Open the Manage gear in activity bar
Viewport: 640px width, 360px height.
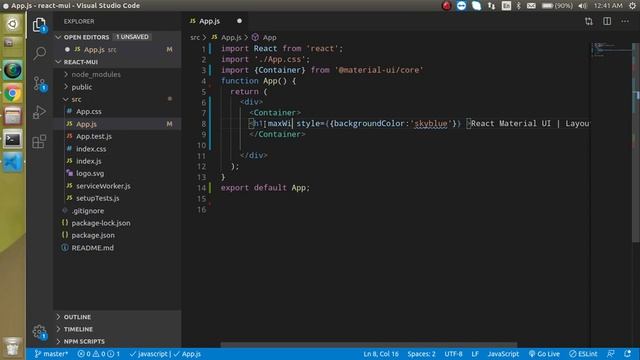click(x=40, y=332)
